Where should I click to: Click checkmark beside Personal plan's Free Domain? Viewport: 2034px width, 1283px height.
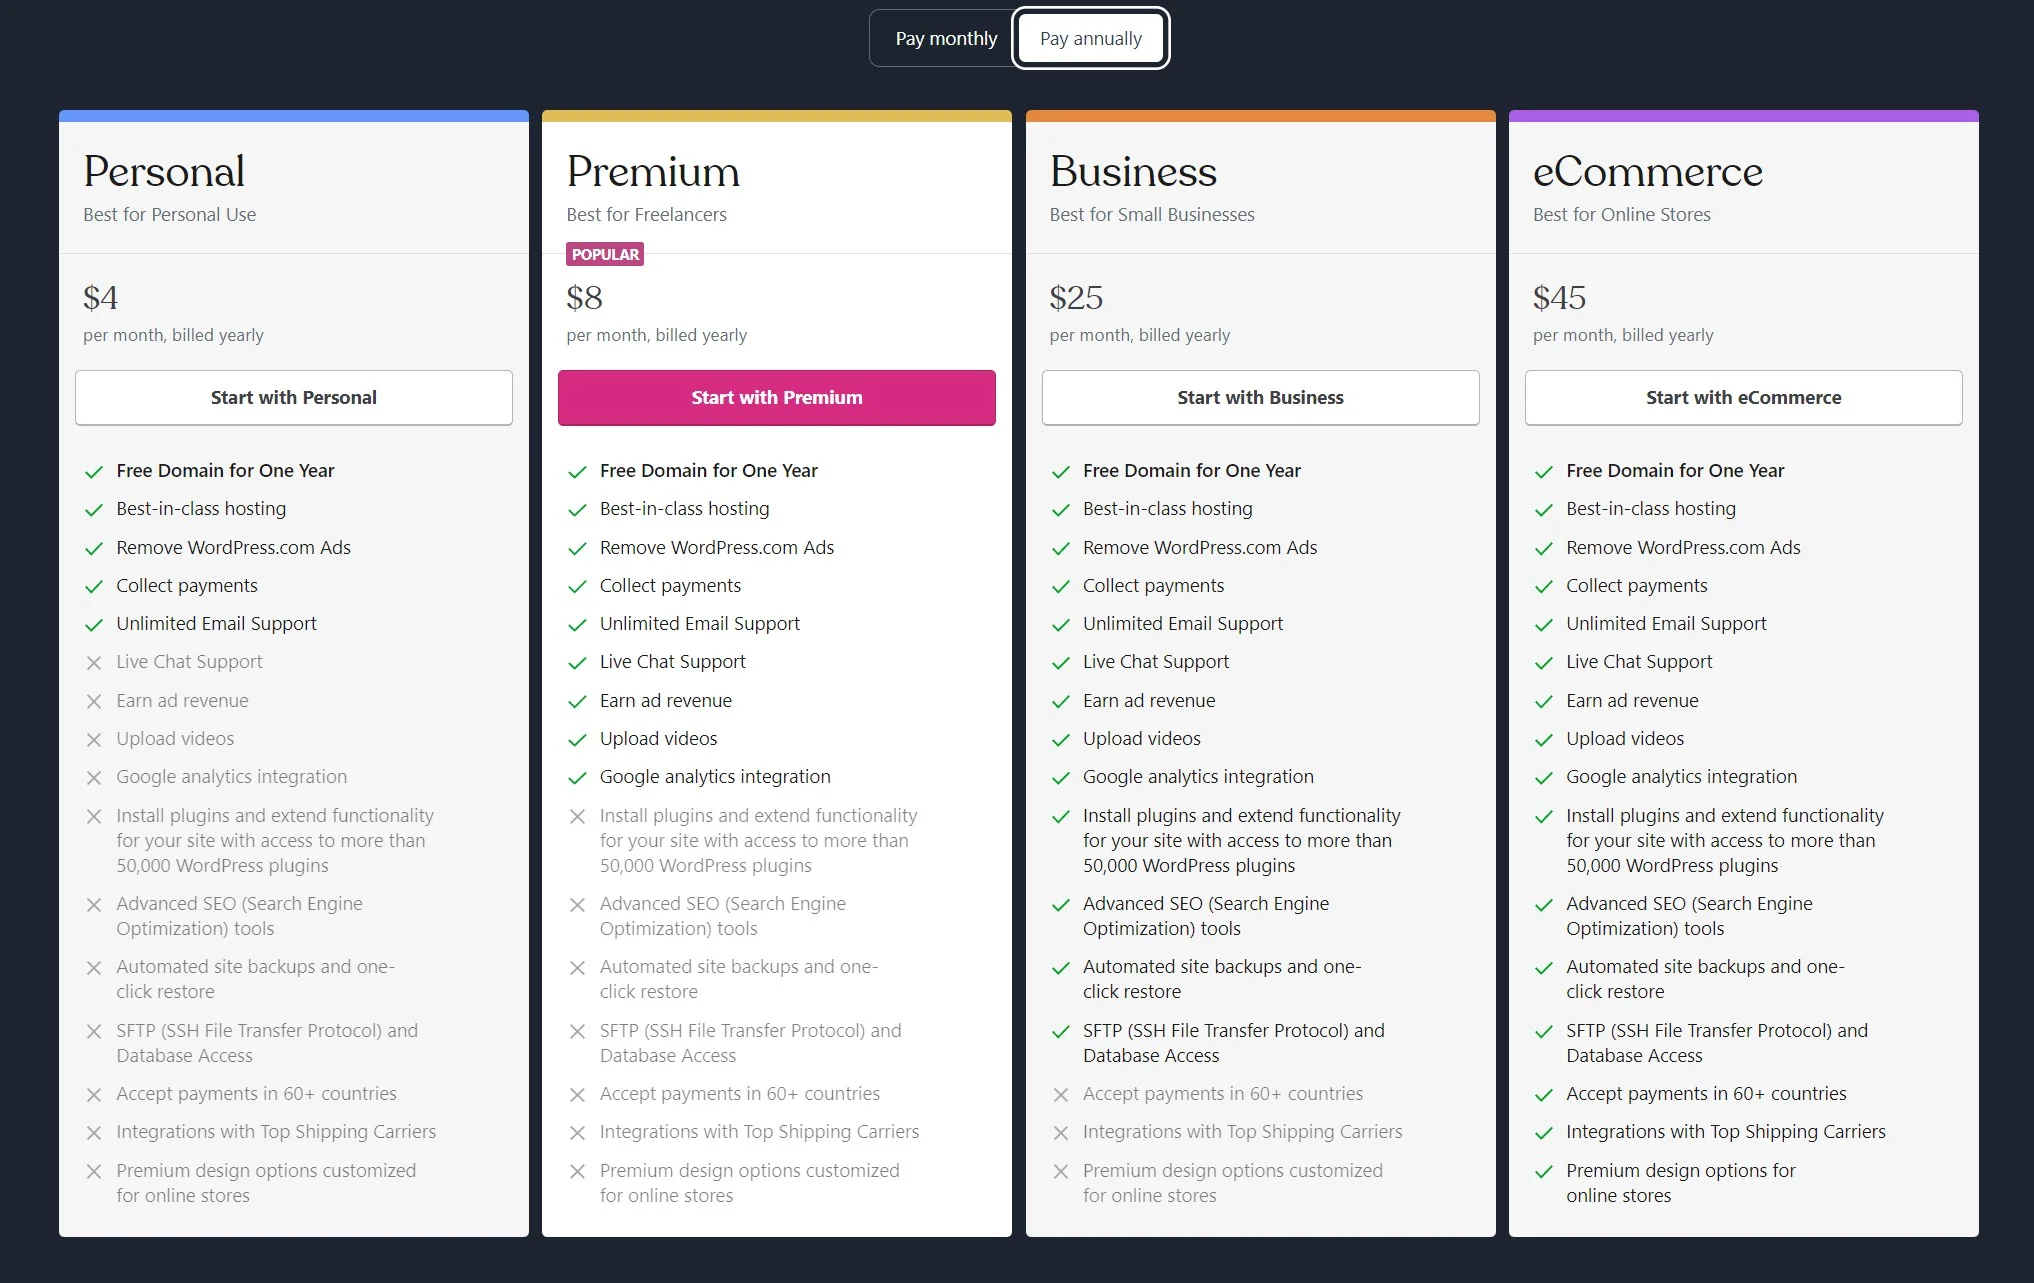[94, 472]
